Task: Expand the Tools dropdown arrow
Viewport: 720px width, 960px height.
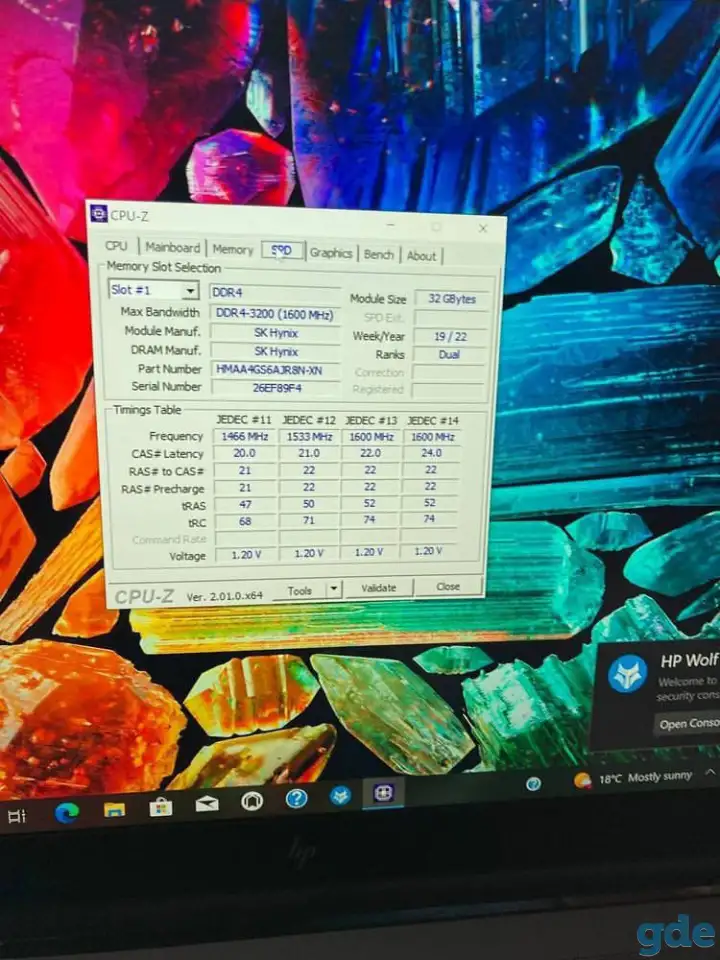Action: point(334,589)
